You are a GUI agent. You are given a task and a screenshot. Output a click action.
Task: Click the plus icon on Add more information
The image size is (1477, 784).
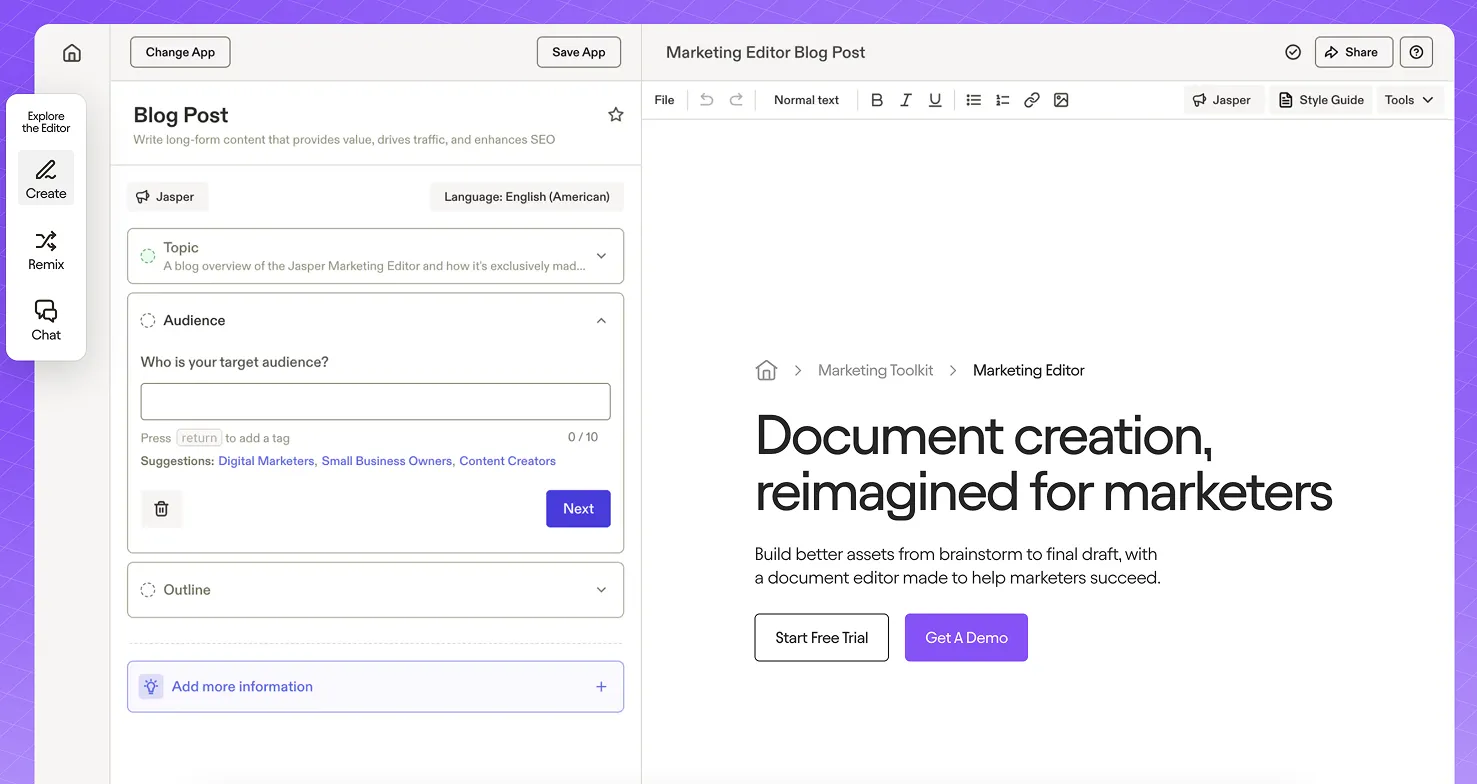pyautogui.click(x=601, y=687)
